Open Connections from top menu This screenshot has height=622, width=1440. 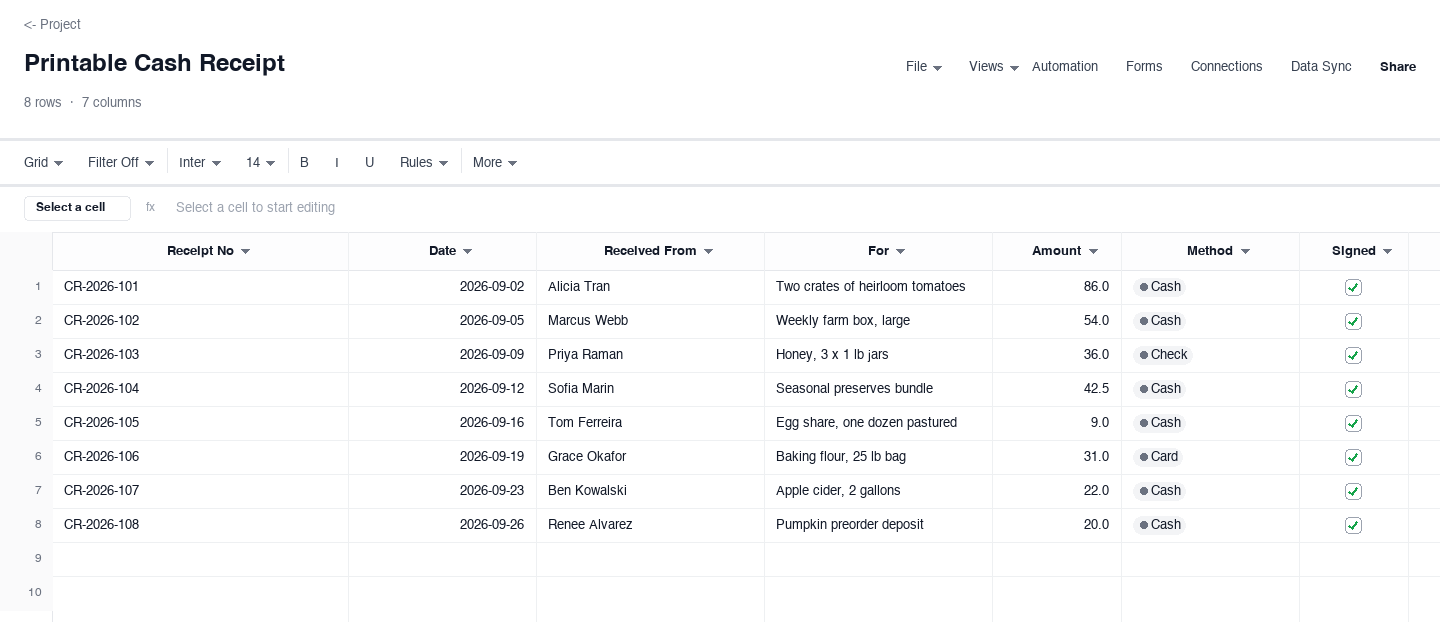1226,67
